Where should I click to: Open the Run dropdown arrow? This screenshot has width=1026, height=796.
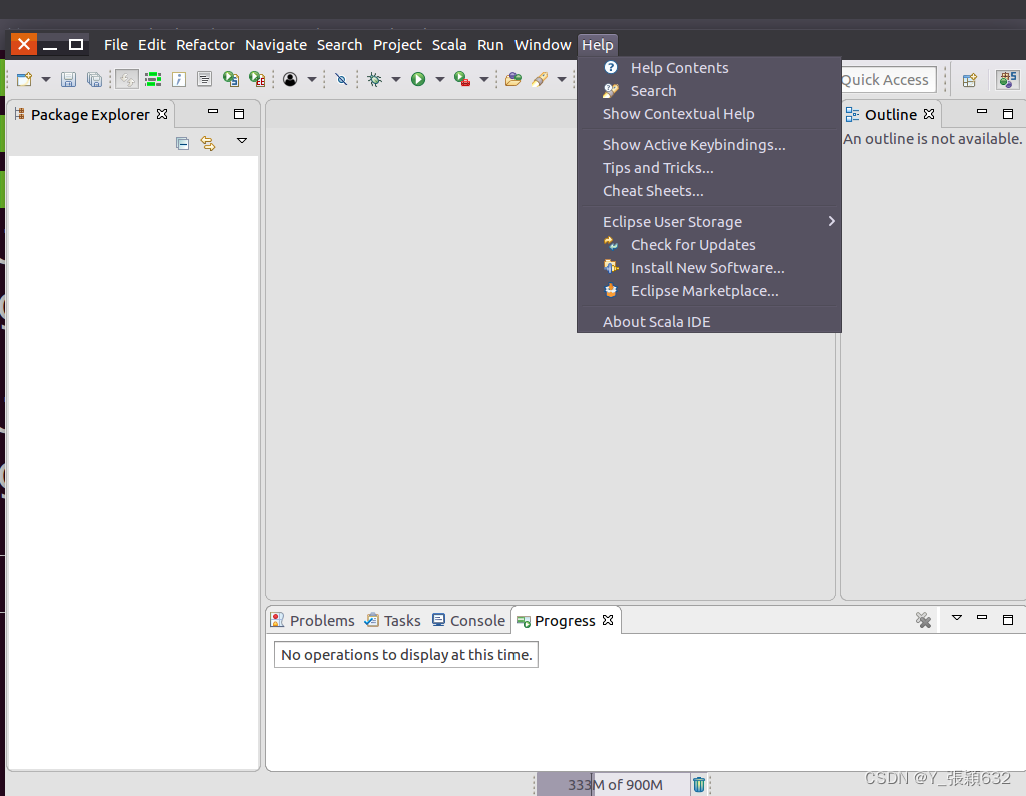point(440,79)
